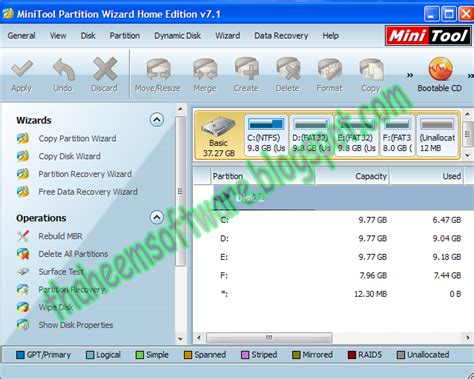Click the Delete partition icon
Viewport: 474px width, 379px height.
click(288, 69)
